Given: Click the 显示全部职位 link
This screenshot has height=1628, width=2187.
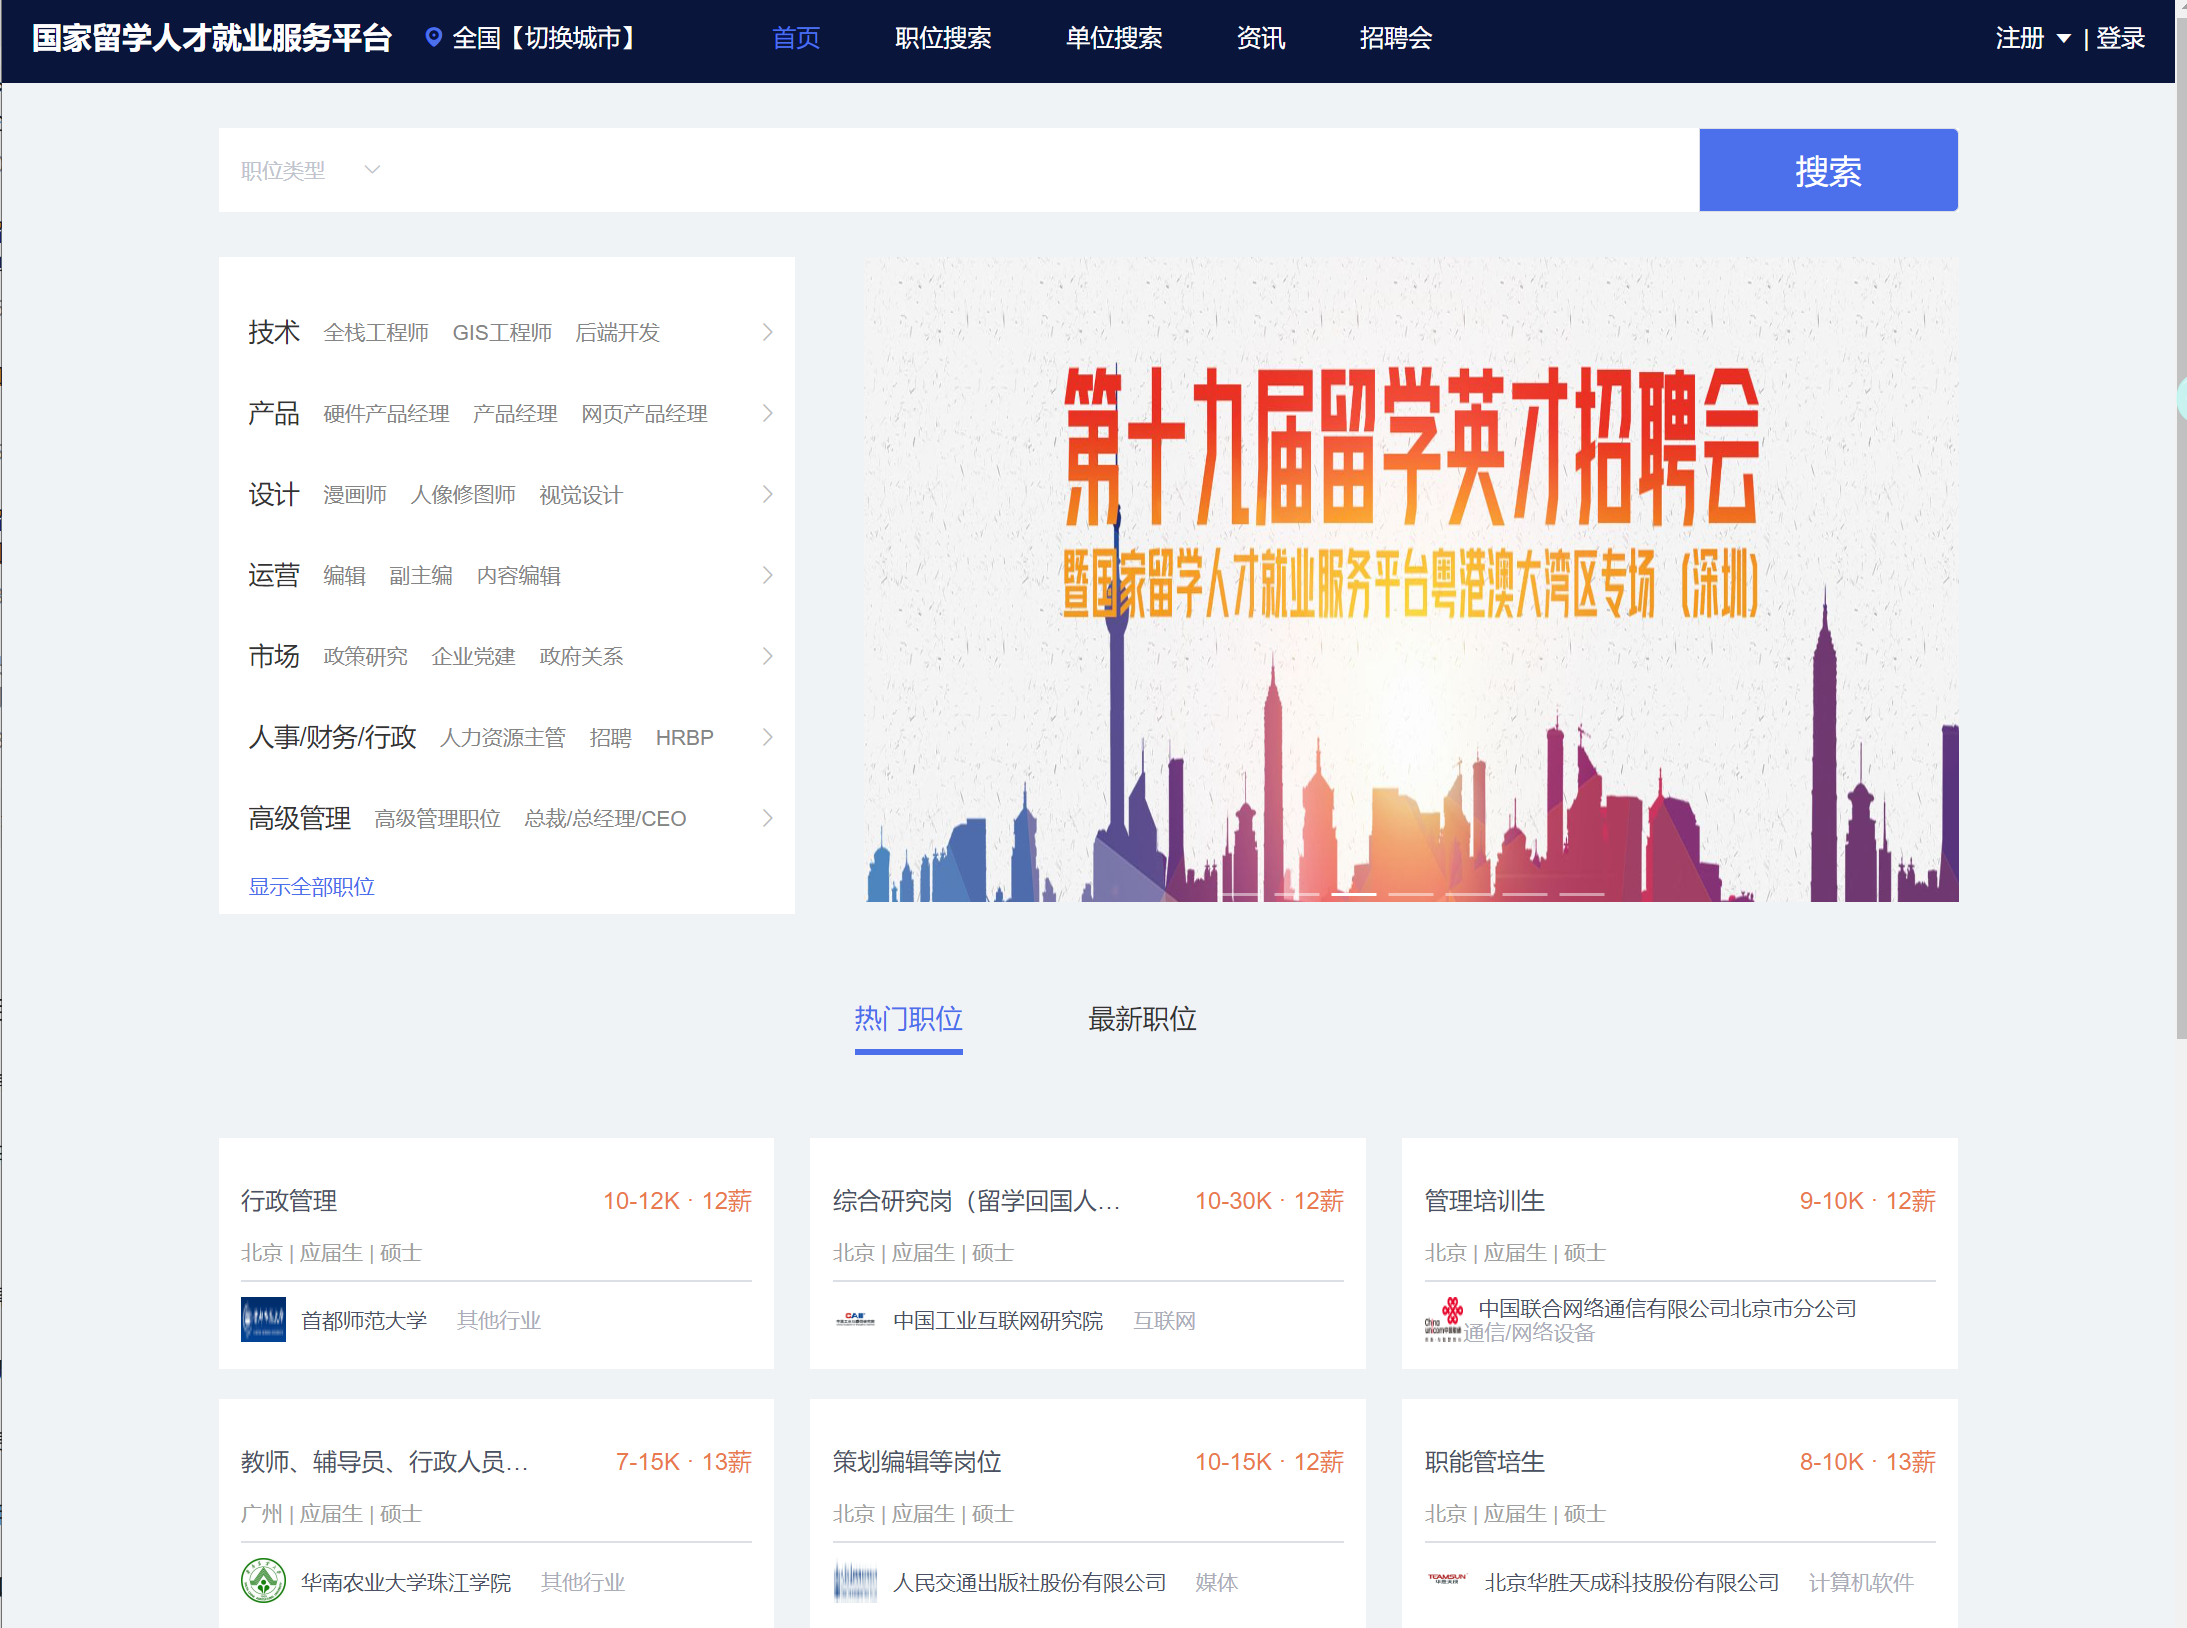Looking at the screenshot, I should click(x=310, y=886).
